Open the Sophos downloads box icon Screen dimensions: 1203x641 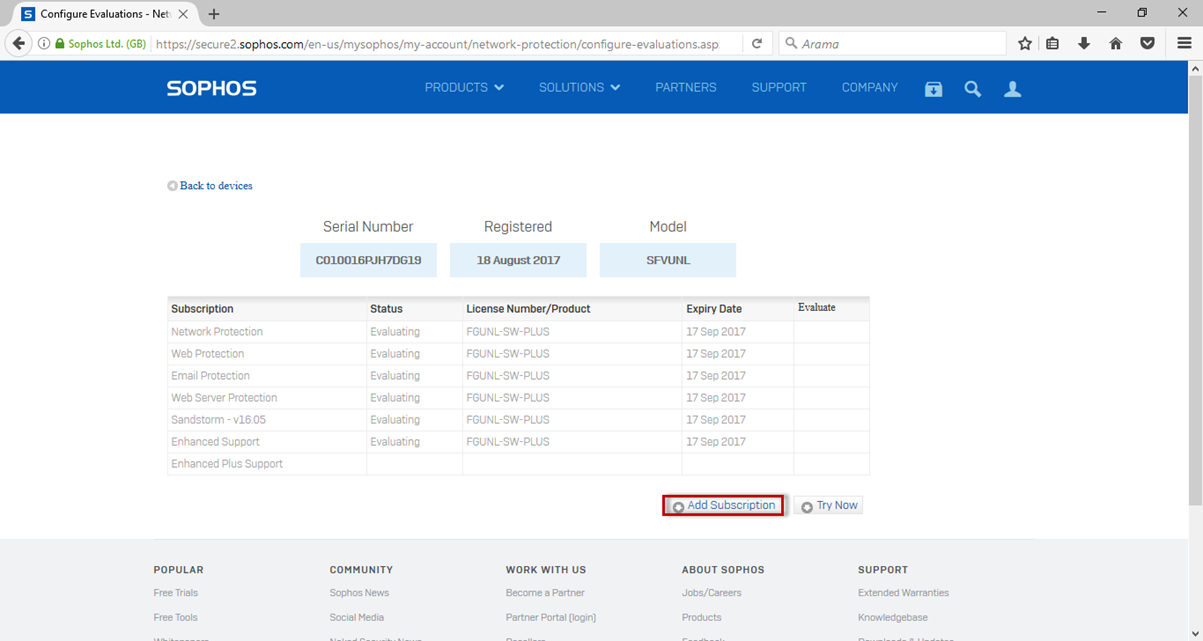(933, 89)
